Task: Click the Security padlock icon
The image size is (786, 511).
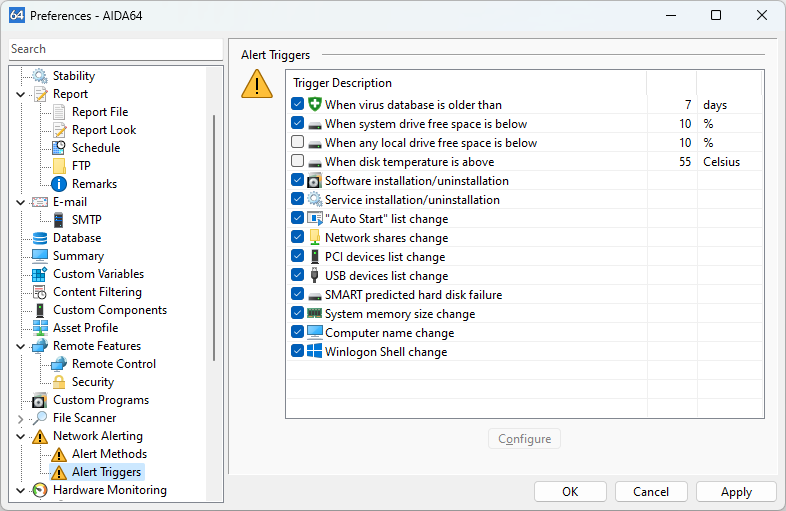Action: [x=59, y=382]
